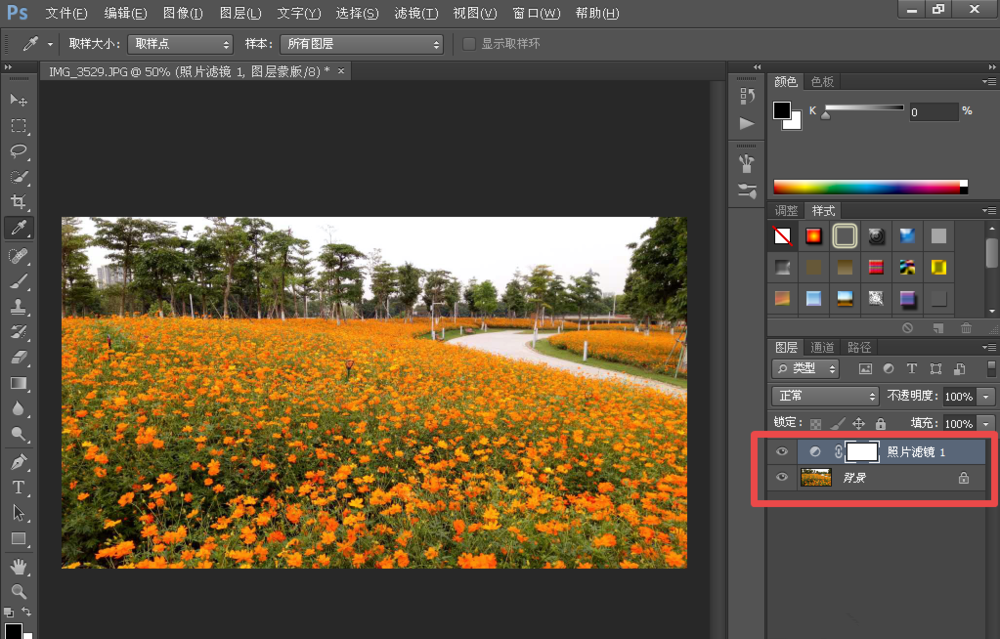Select the Move tool
The image size is (1000, 639).
coord(18,101)
